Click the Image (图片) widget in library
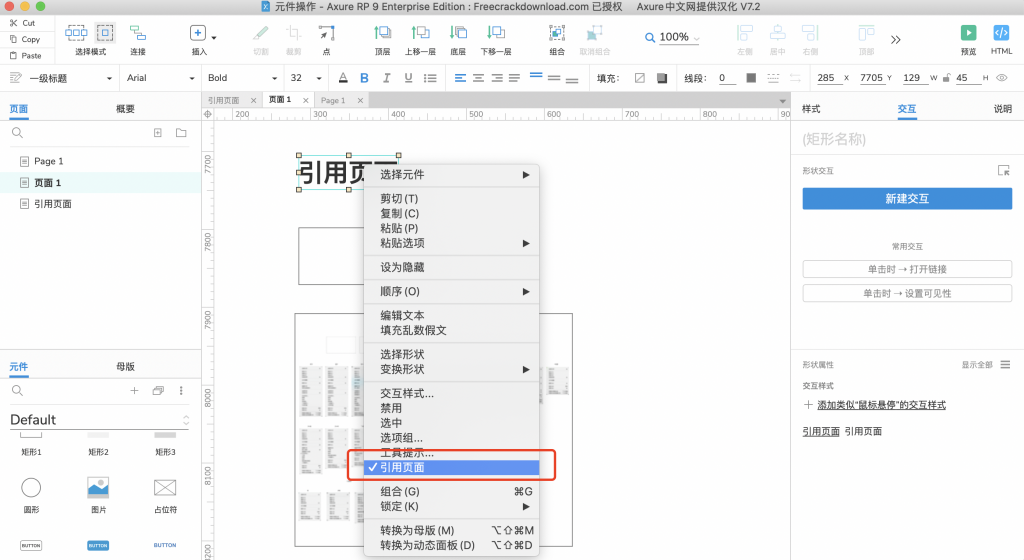The width and height of the screenshot is (1024, 560). pos(98,487)
